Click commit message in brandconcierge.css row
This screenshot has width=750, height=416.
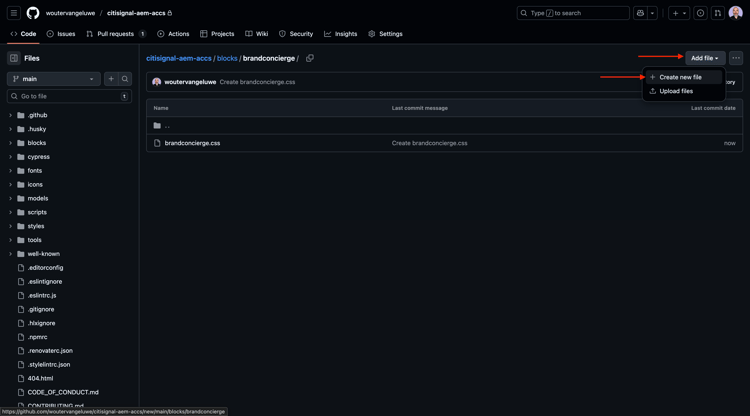(430, 143)
